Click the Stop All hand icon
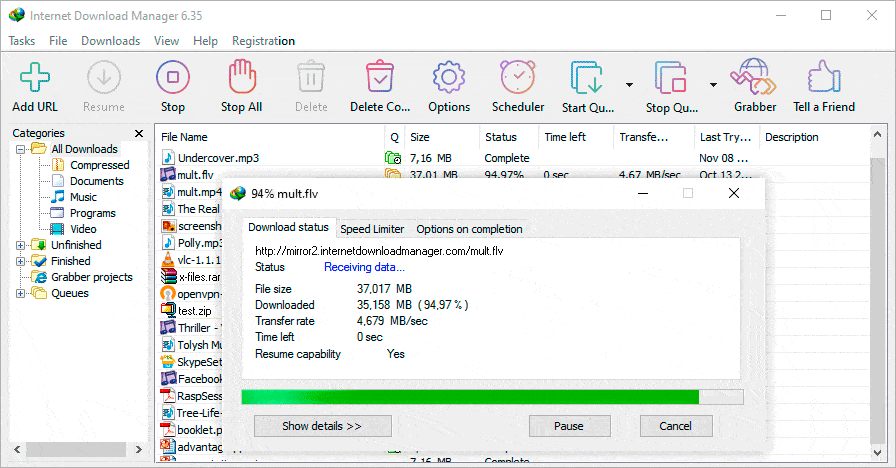Image resolution: width=896 pixels, height=468 pixels. 241,78
